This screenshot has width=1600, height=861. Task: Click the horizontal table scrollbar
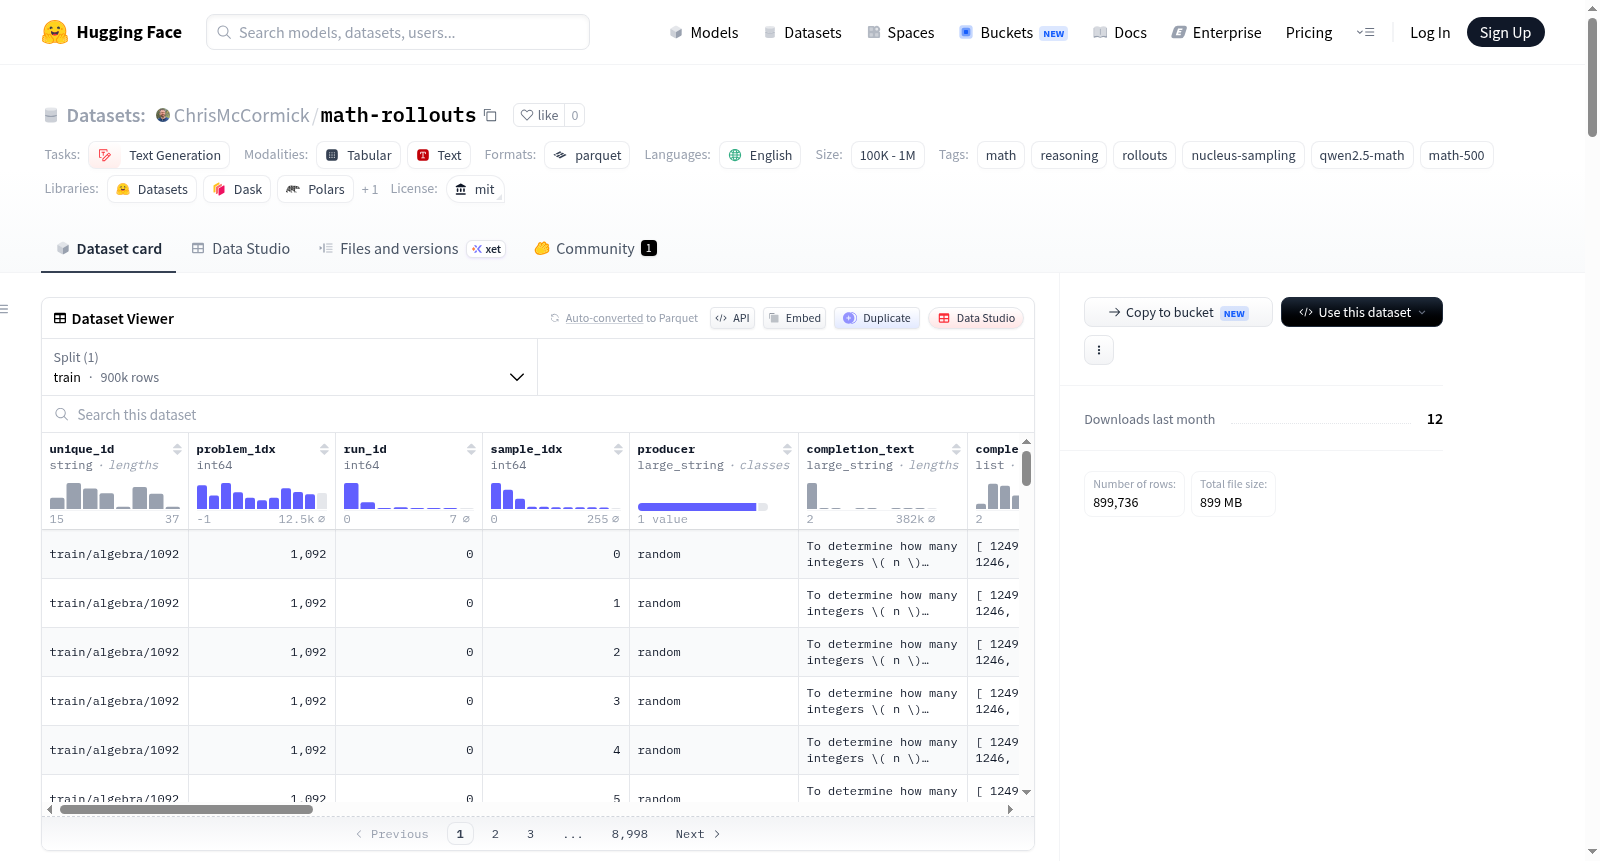[x=186, y=809]
